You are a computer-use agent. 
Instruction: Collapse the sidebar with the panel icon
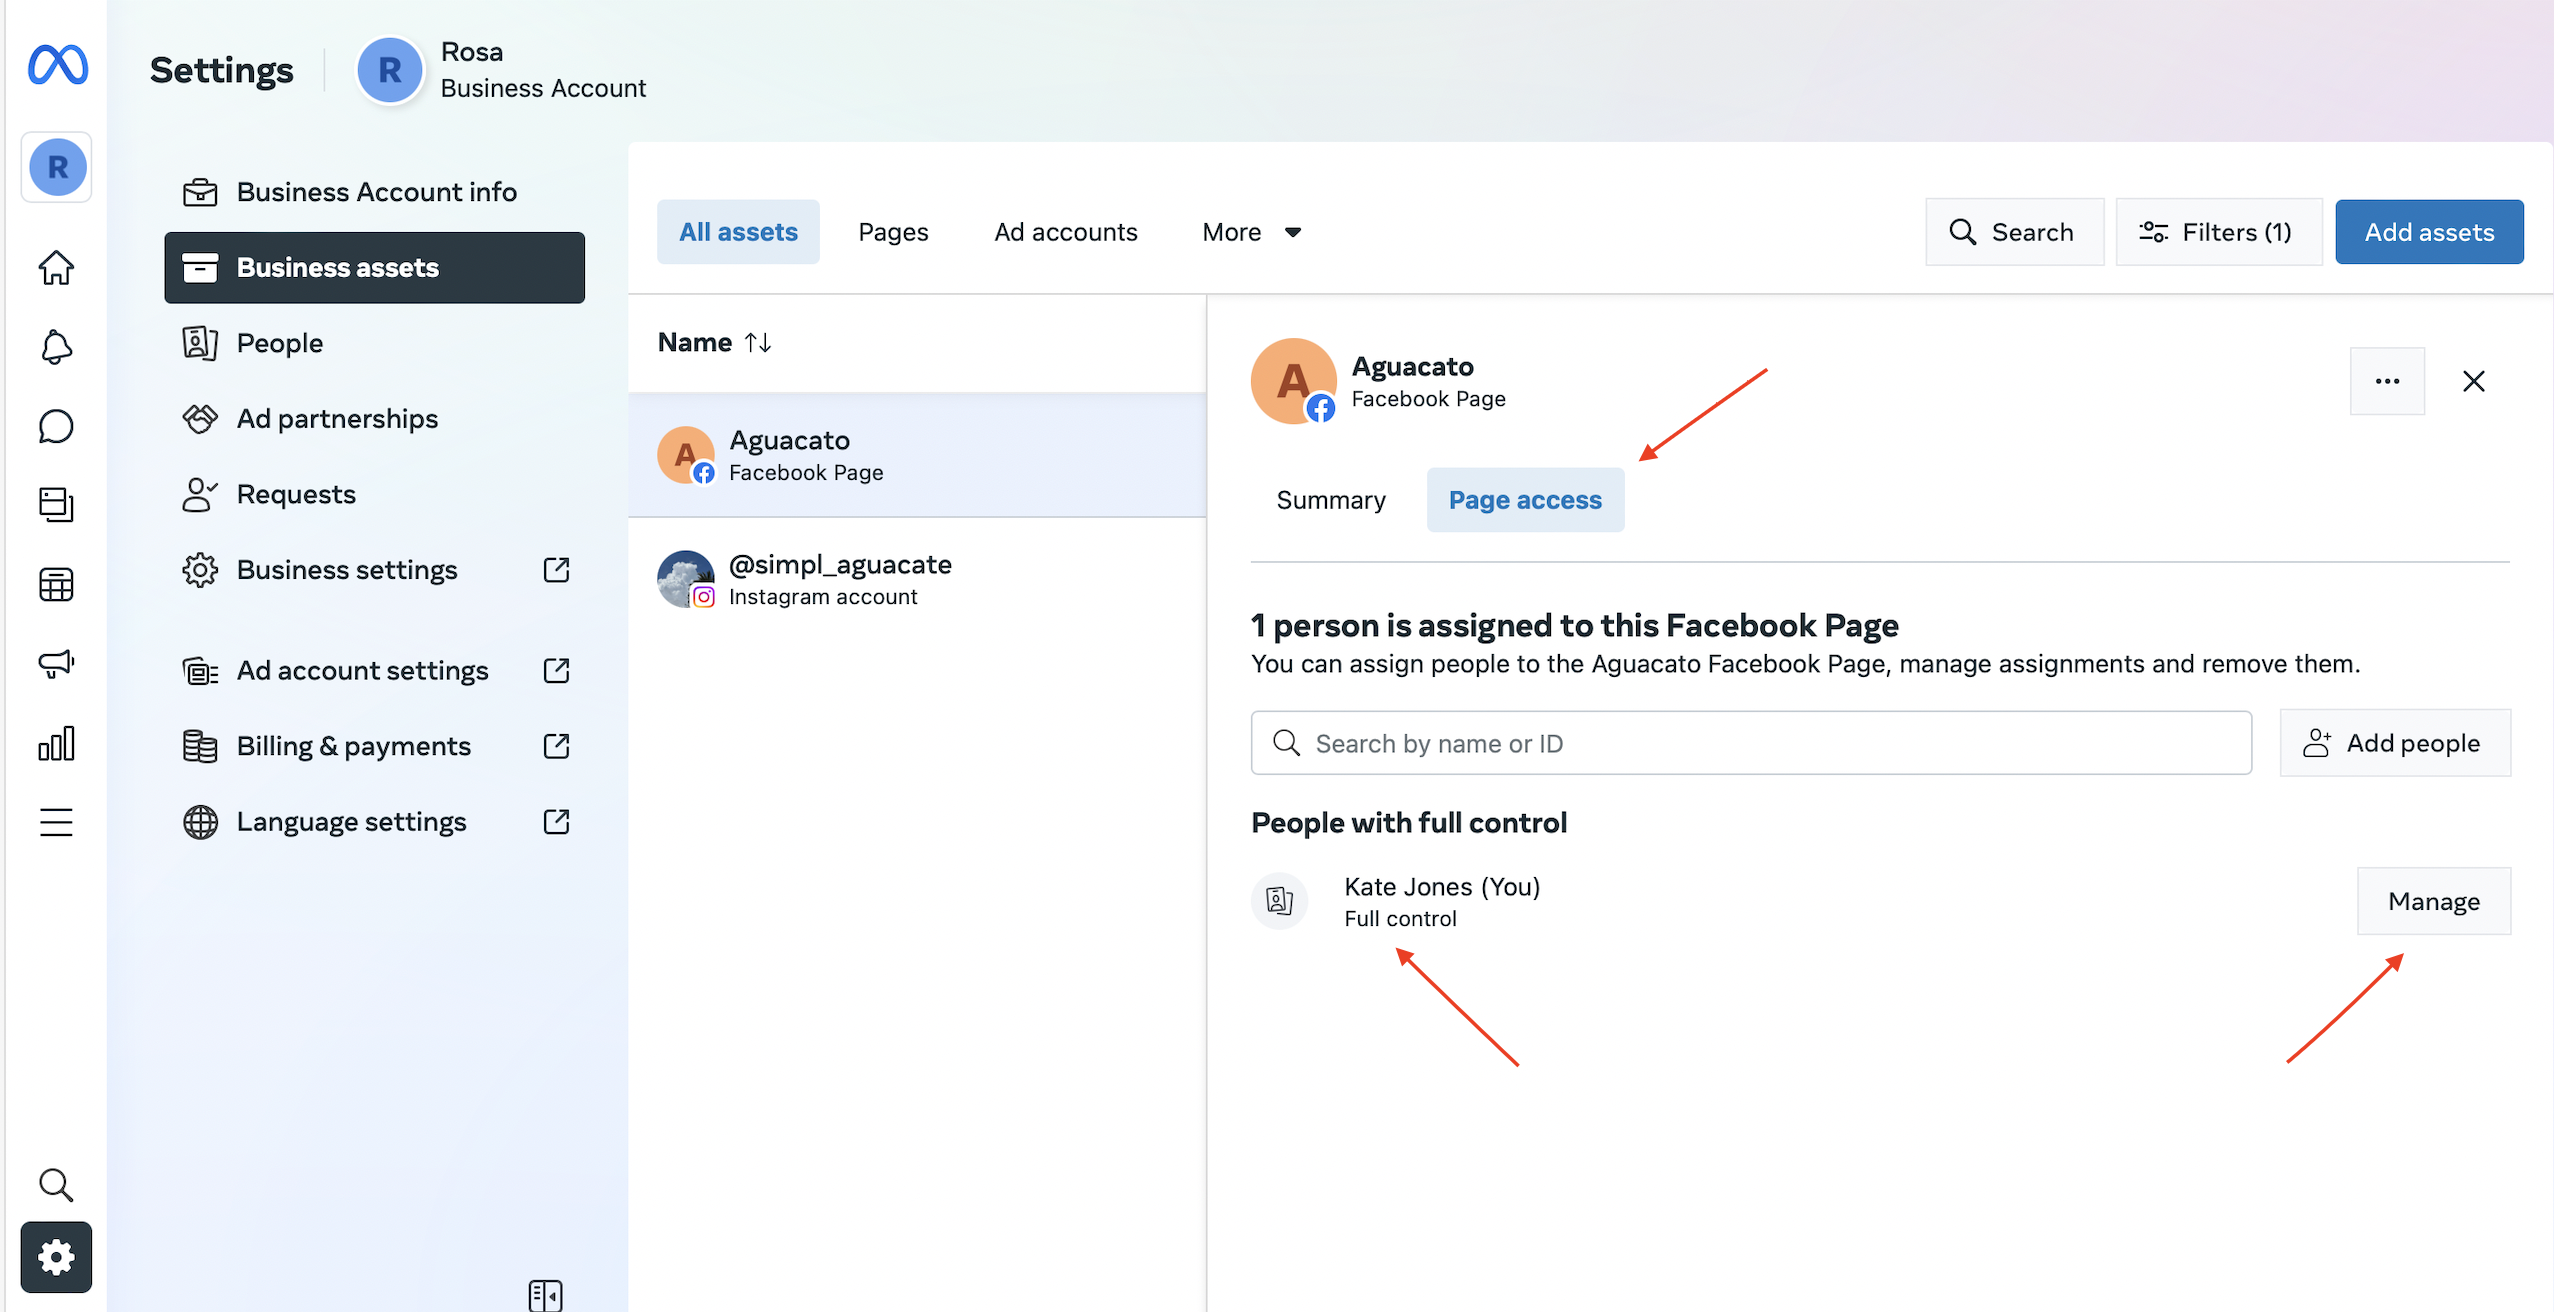tap(545, 1295)
